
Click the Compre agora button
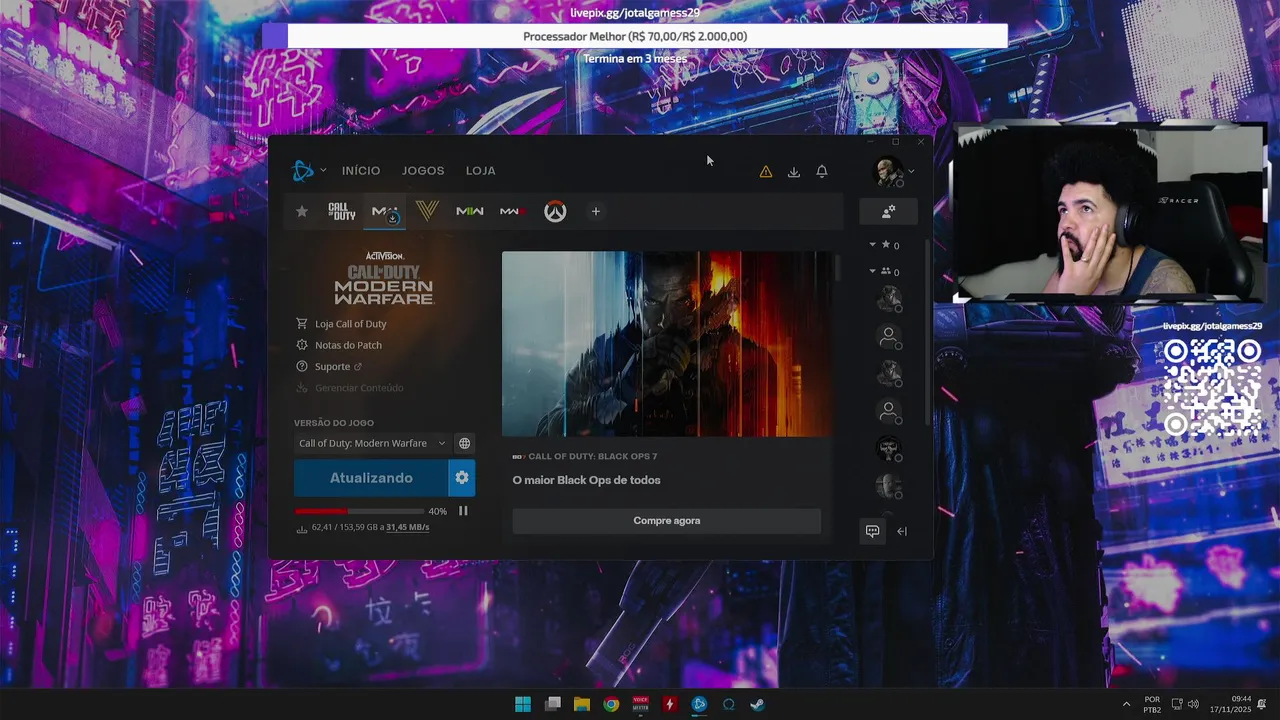tap(667, 521)
